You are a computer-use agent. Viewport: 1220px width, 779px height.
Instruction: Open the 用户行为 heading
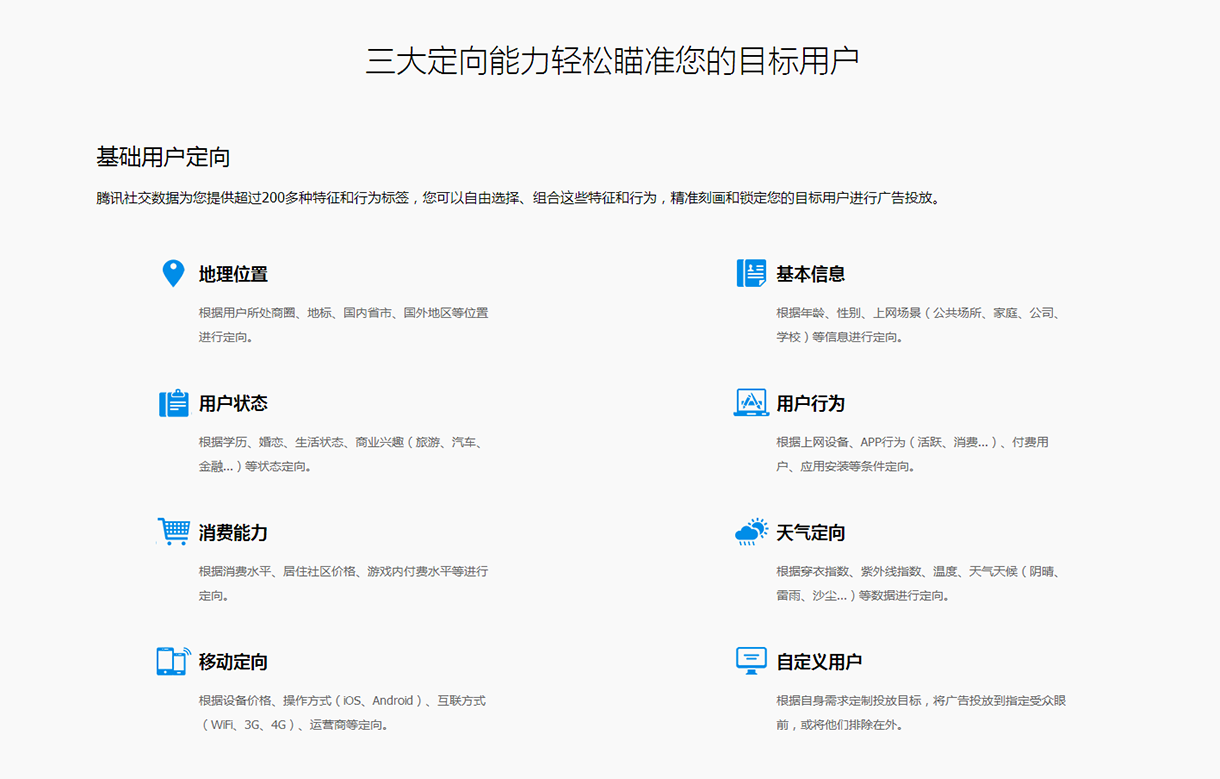point(810,404)
